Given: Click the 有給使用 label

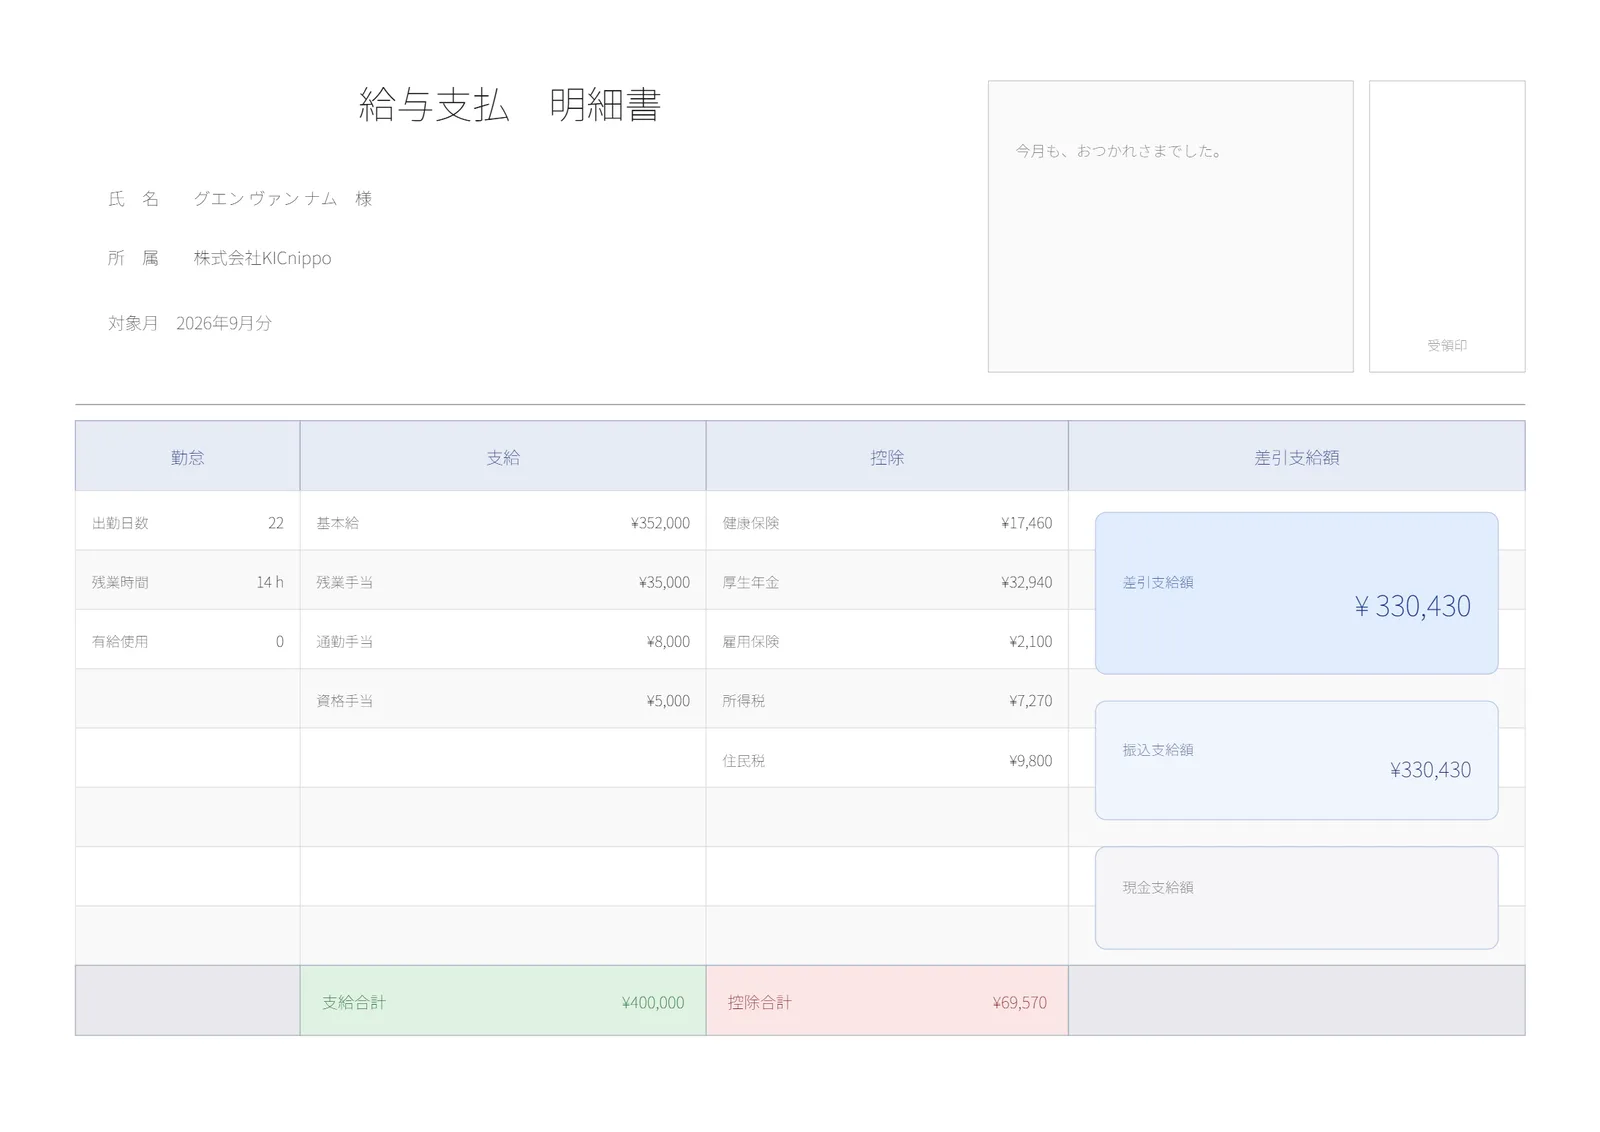Looking at the screenshot, I should tap(120, 642).
